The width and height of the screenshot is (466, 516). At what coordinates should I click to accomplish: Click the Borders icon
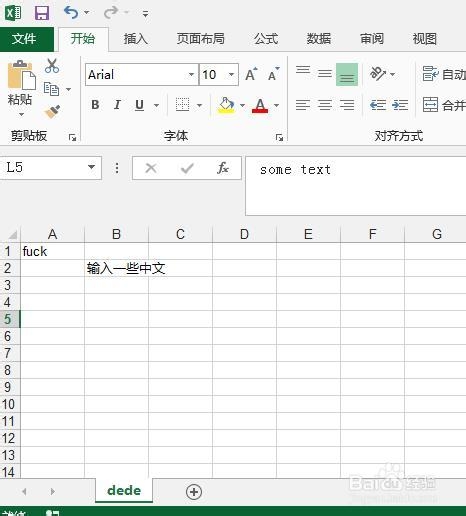(x=182, y=105)
